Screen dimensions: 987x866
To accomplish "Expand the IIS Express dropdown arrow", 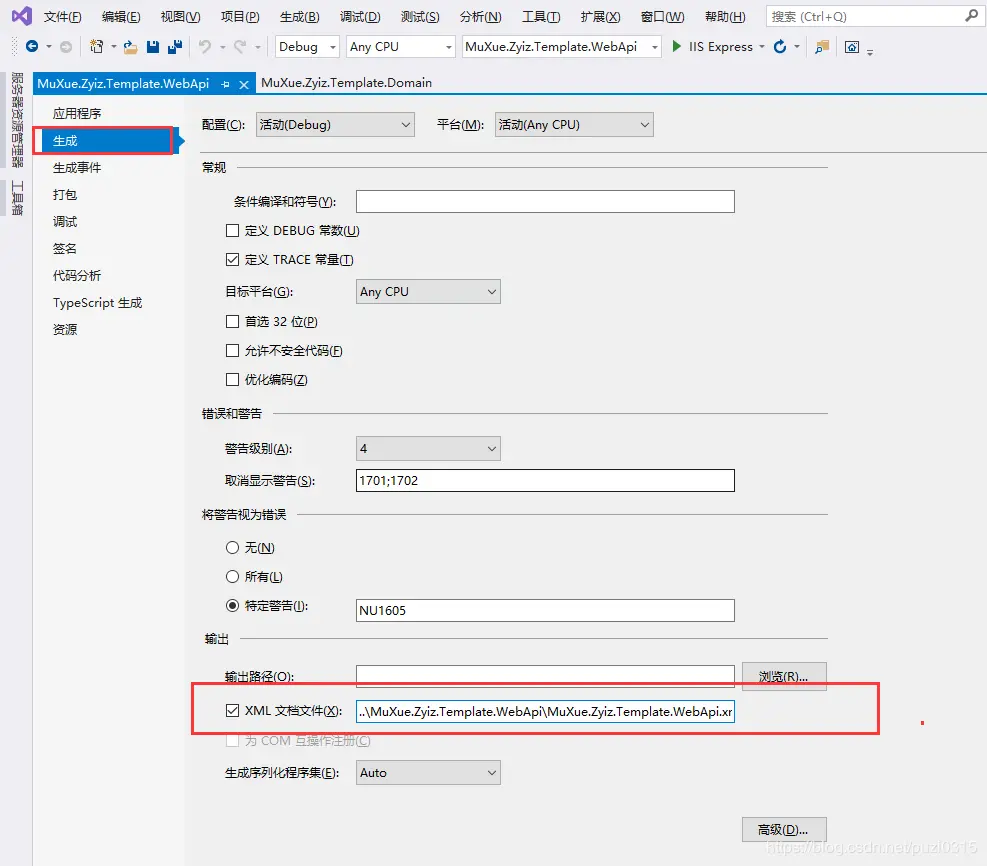I will coord(762,47).
